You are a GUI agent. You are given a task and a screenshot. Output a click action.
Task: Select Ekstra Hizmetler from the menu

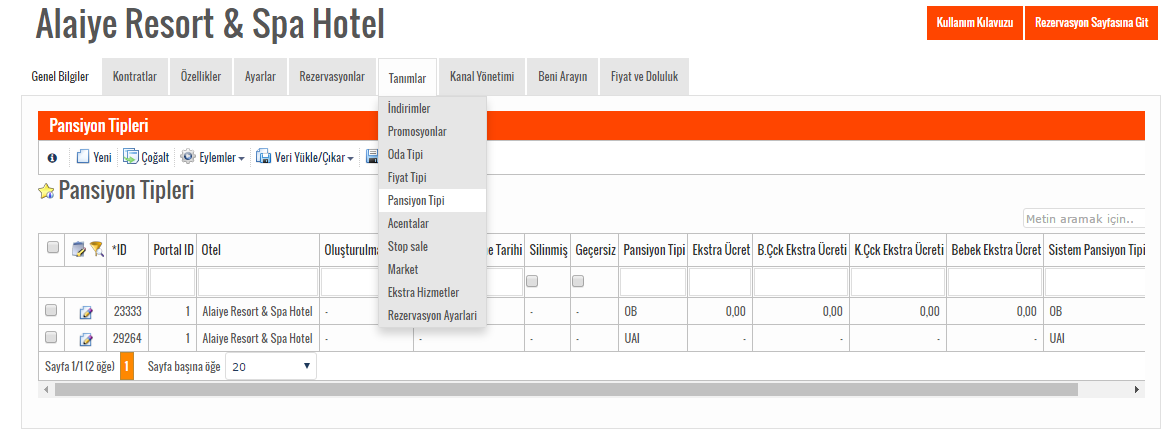tap(432, 293)
